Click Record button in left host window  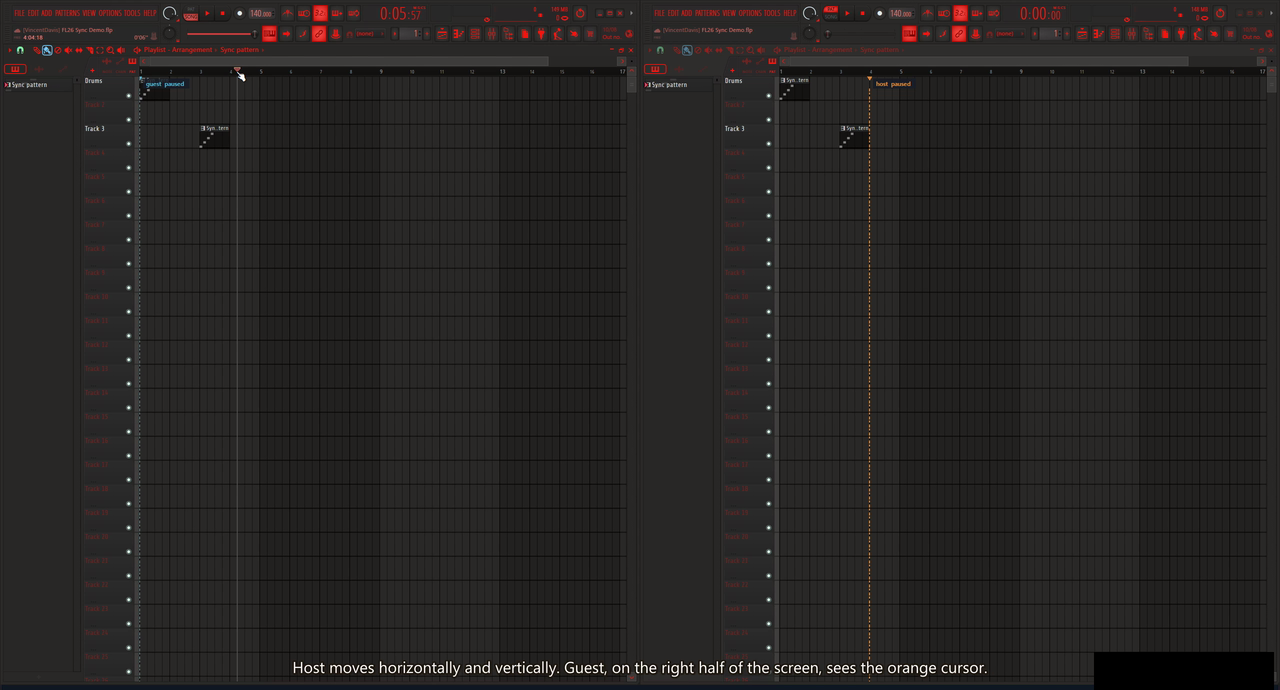pyautogui.click(x=239, y=13)
